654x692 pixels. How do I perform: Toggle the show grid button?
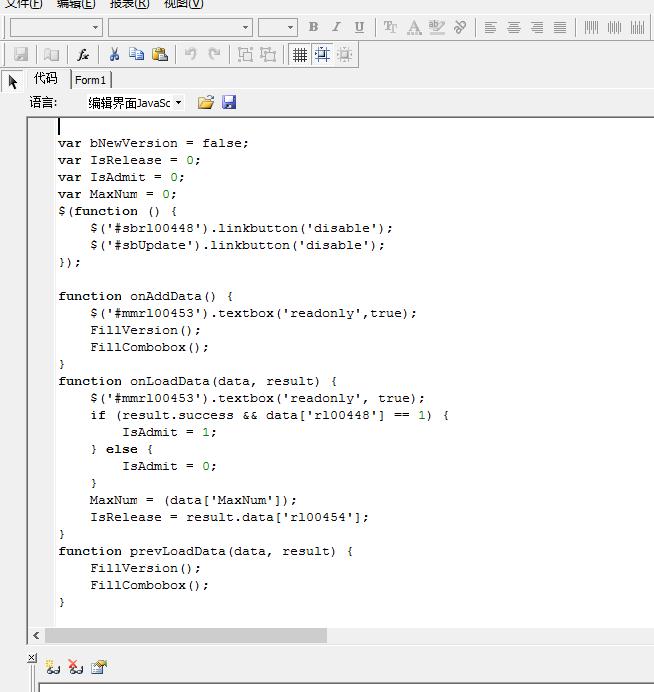[x=299, y=55]
